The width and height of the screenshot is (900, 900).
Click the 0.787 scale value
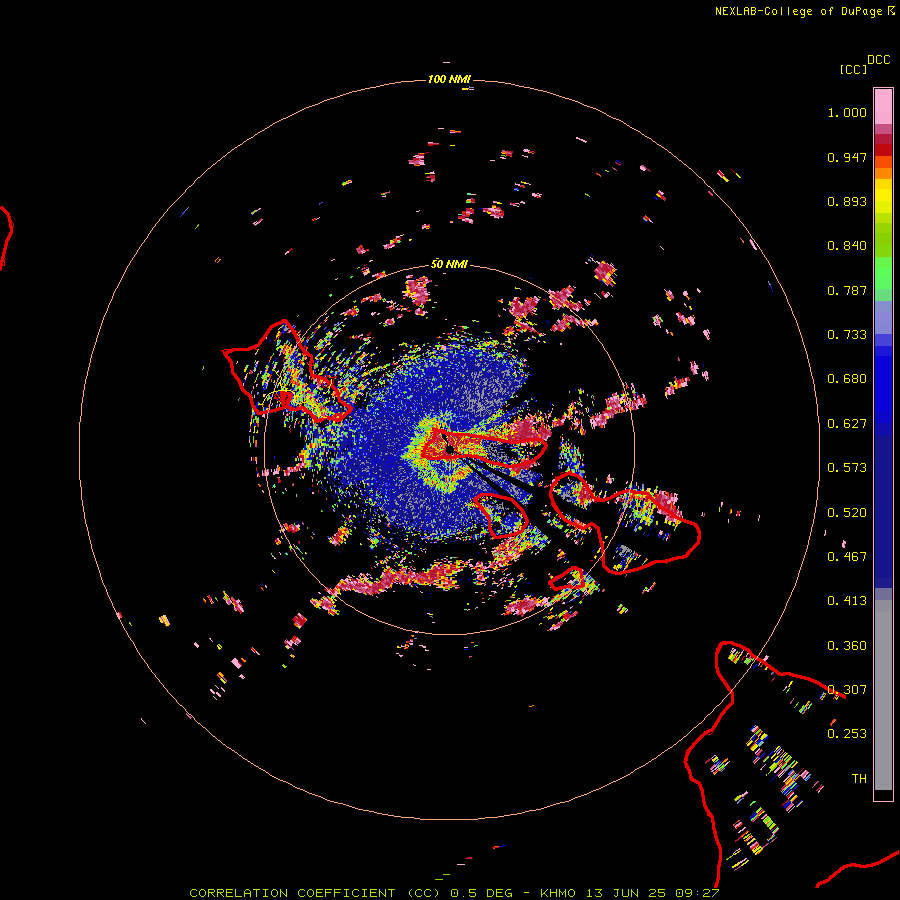(847, 290)
